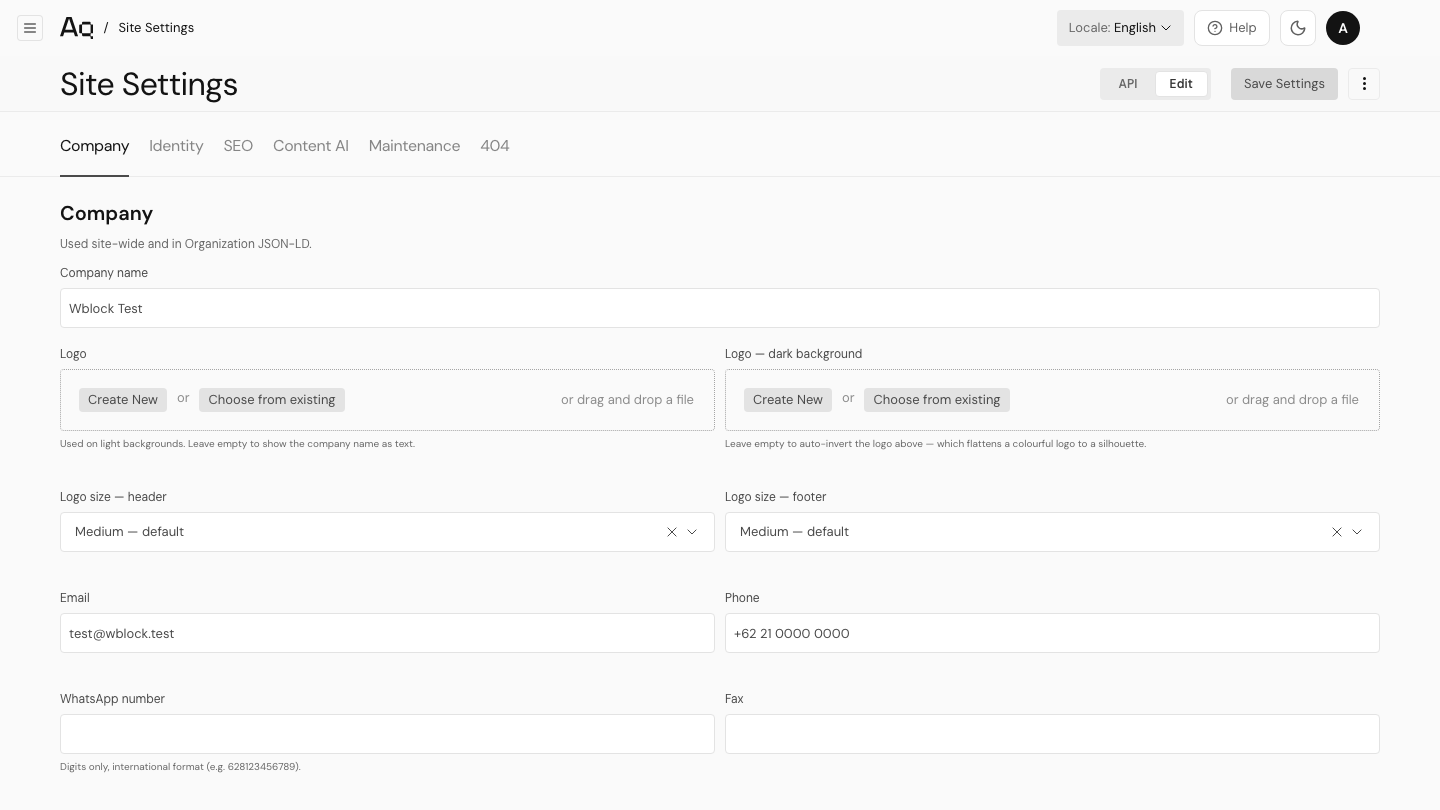This screenshot has height=810, width=1440.
Task: Click the 'Used on light backgrounds' hint
Action: click(237, 444)
